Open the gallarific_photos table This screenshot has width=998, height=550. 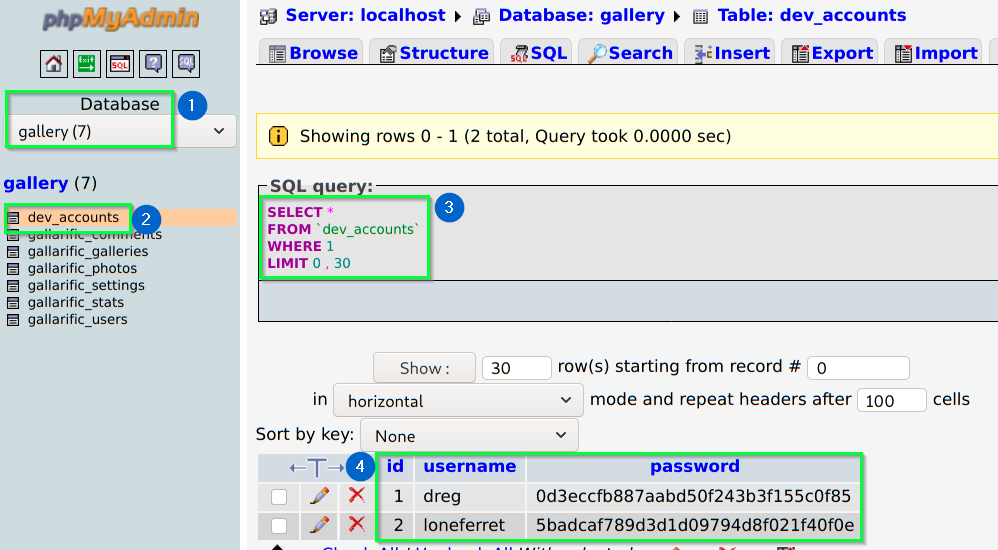[82, 269]
